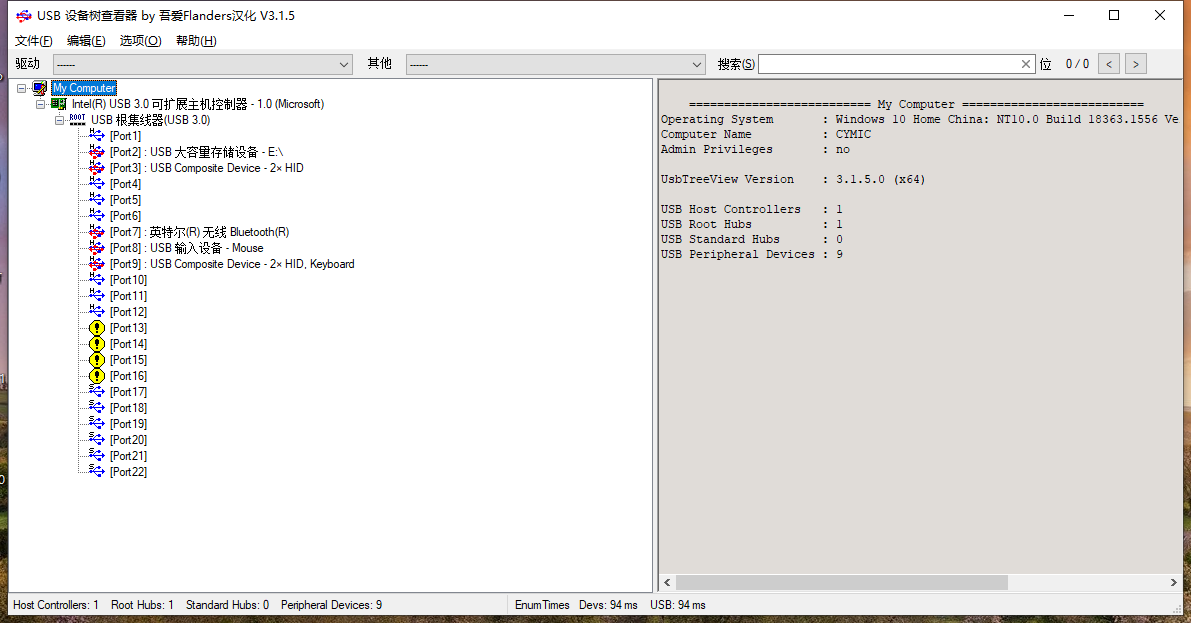Click the SuperSpeed USB icon at Port18

96,407
